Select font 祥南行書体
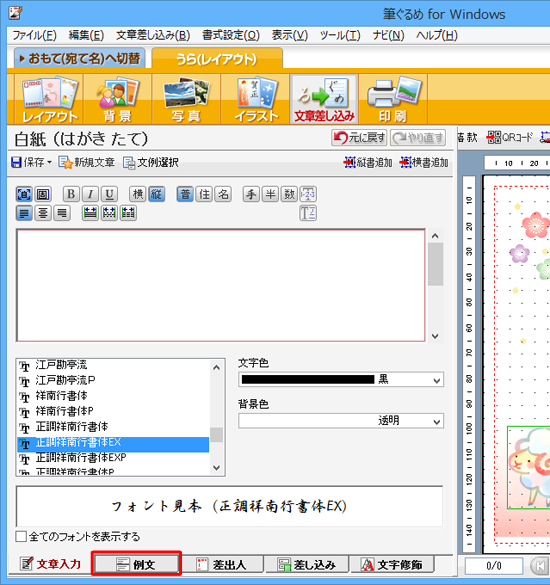The image size is (550, 585). coord(113,396)
